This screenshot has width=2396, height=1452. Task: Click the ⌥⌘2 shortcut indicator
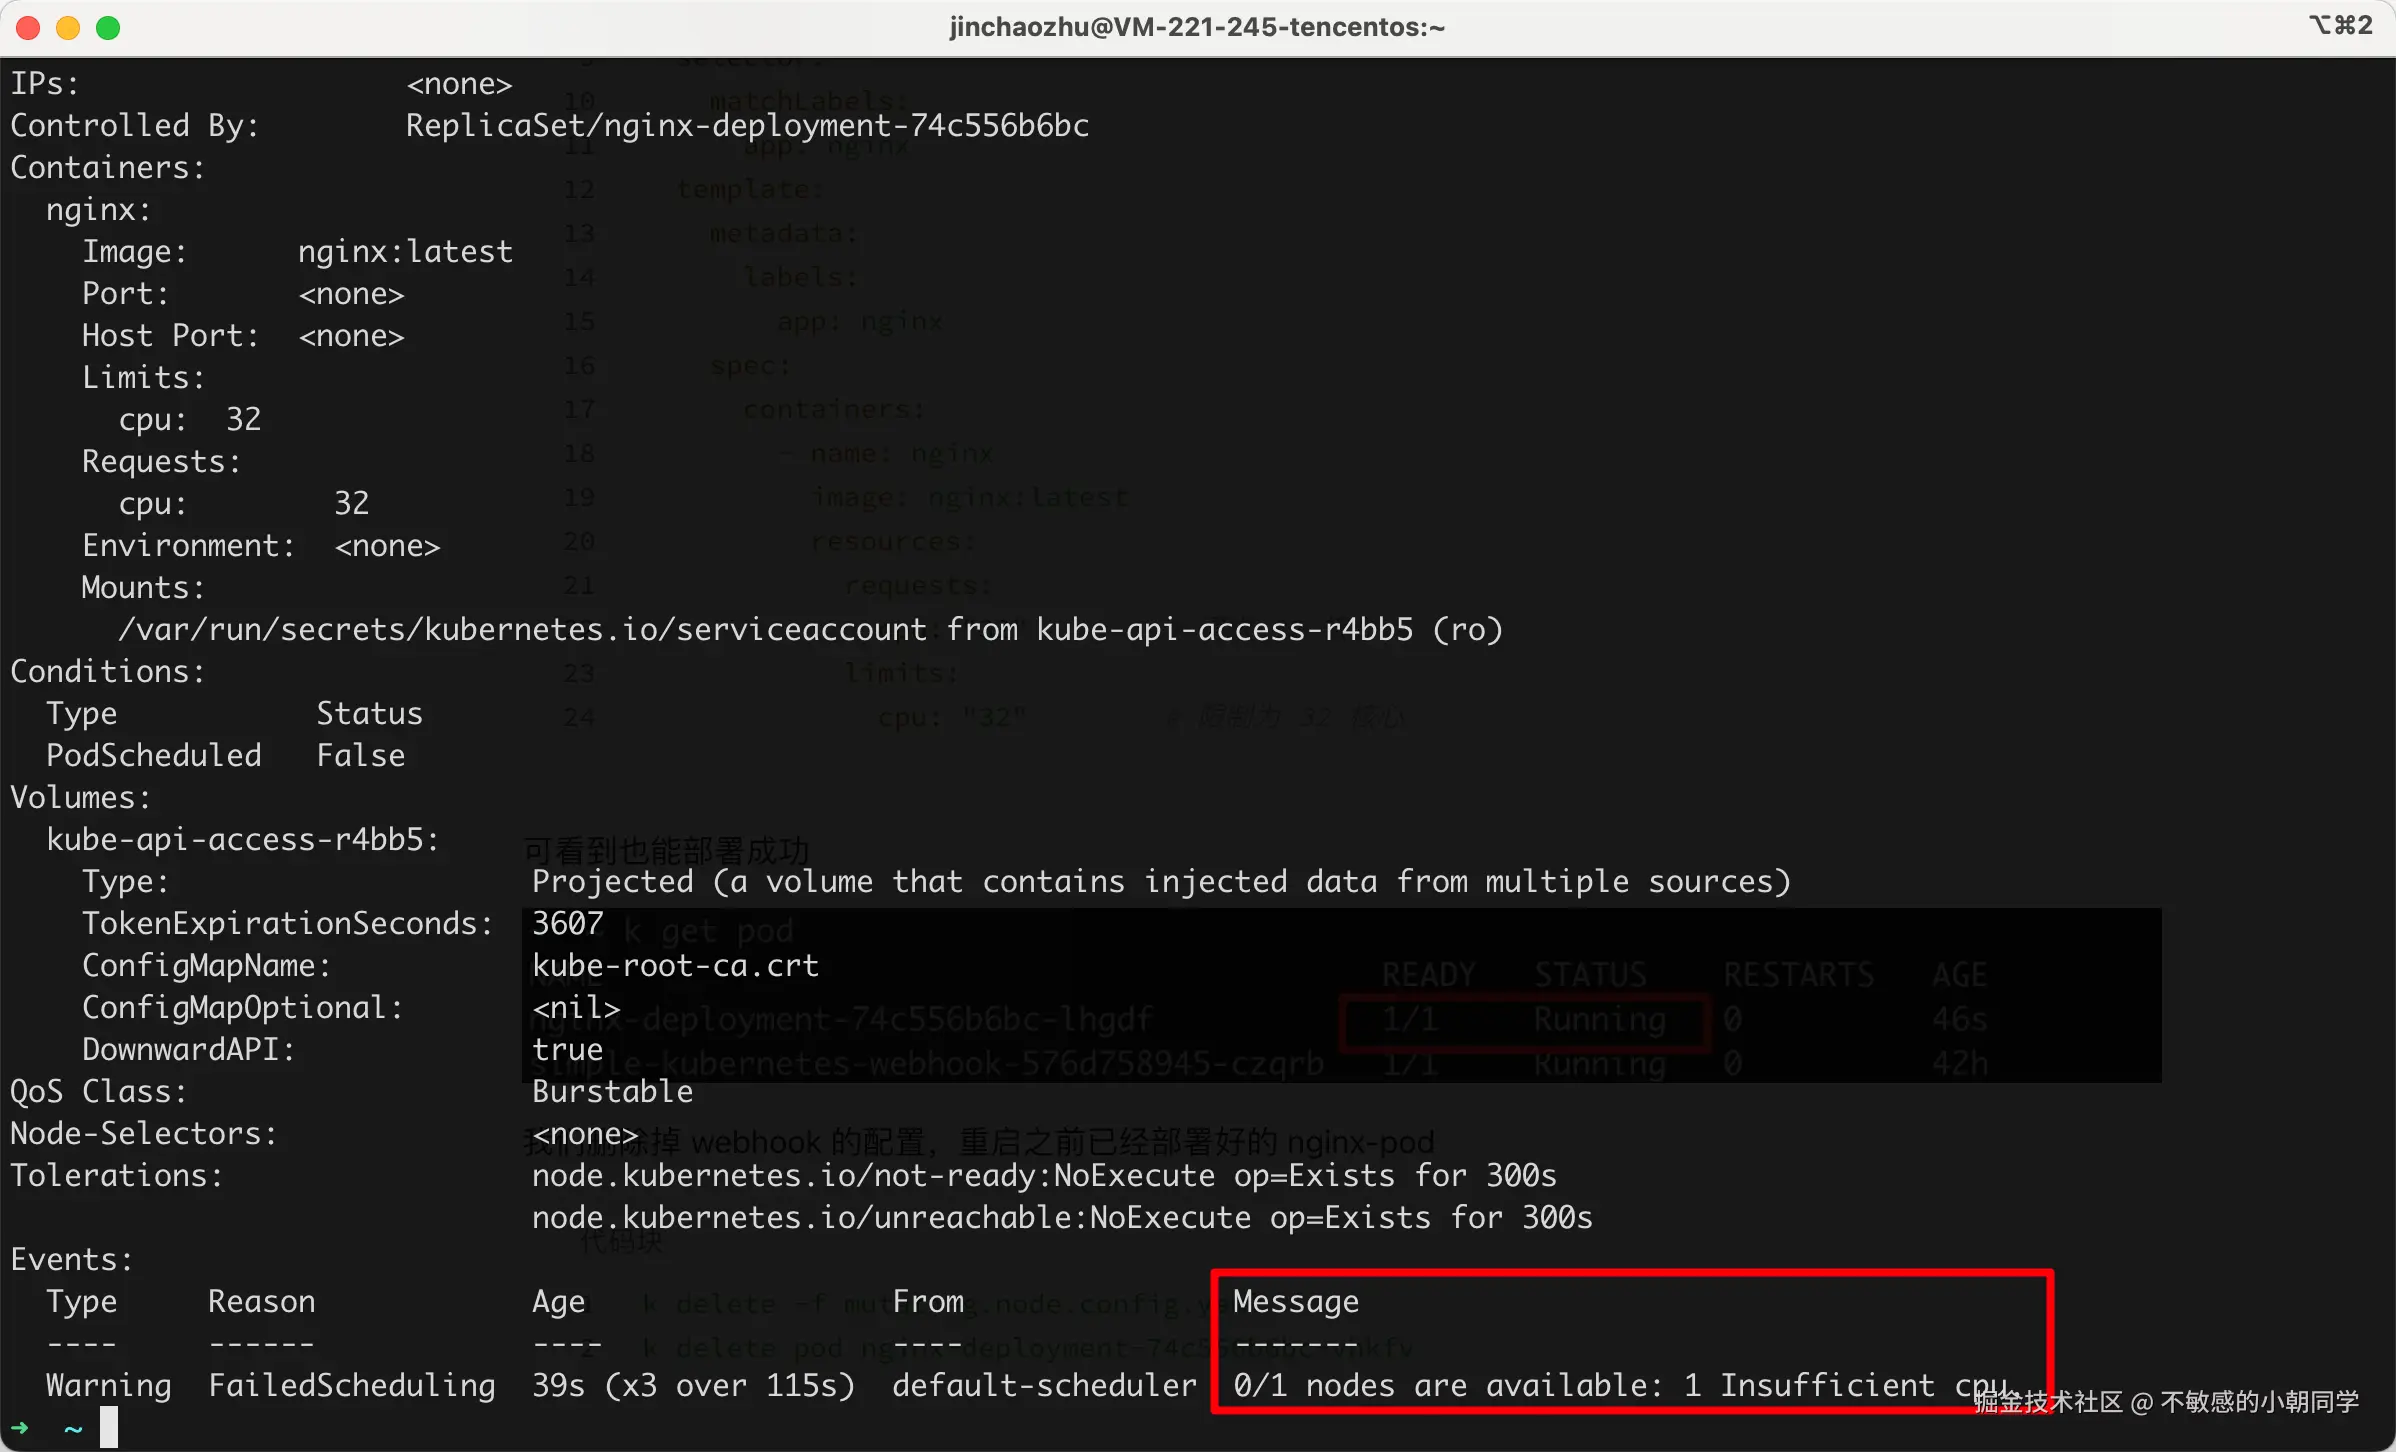[2340, 25]
